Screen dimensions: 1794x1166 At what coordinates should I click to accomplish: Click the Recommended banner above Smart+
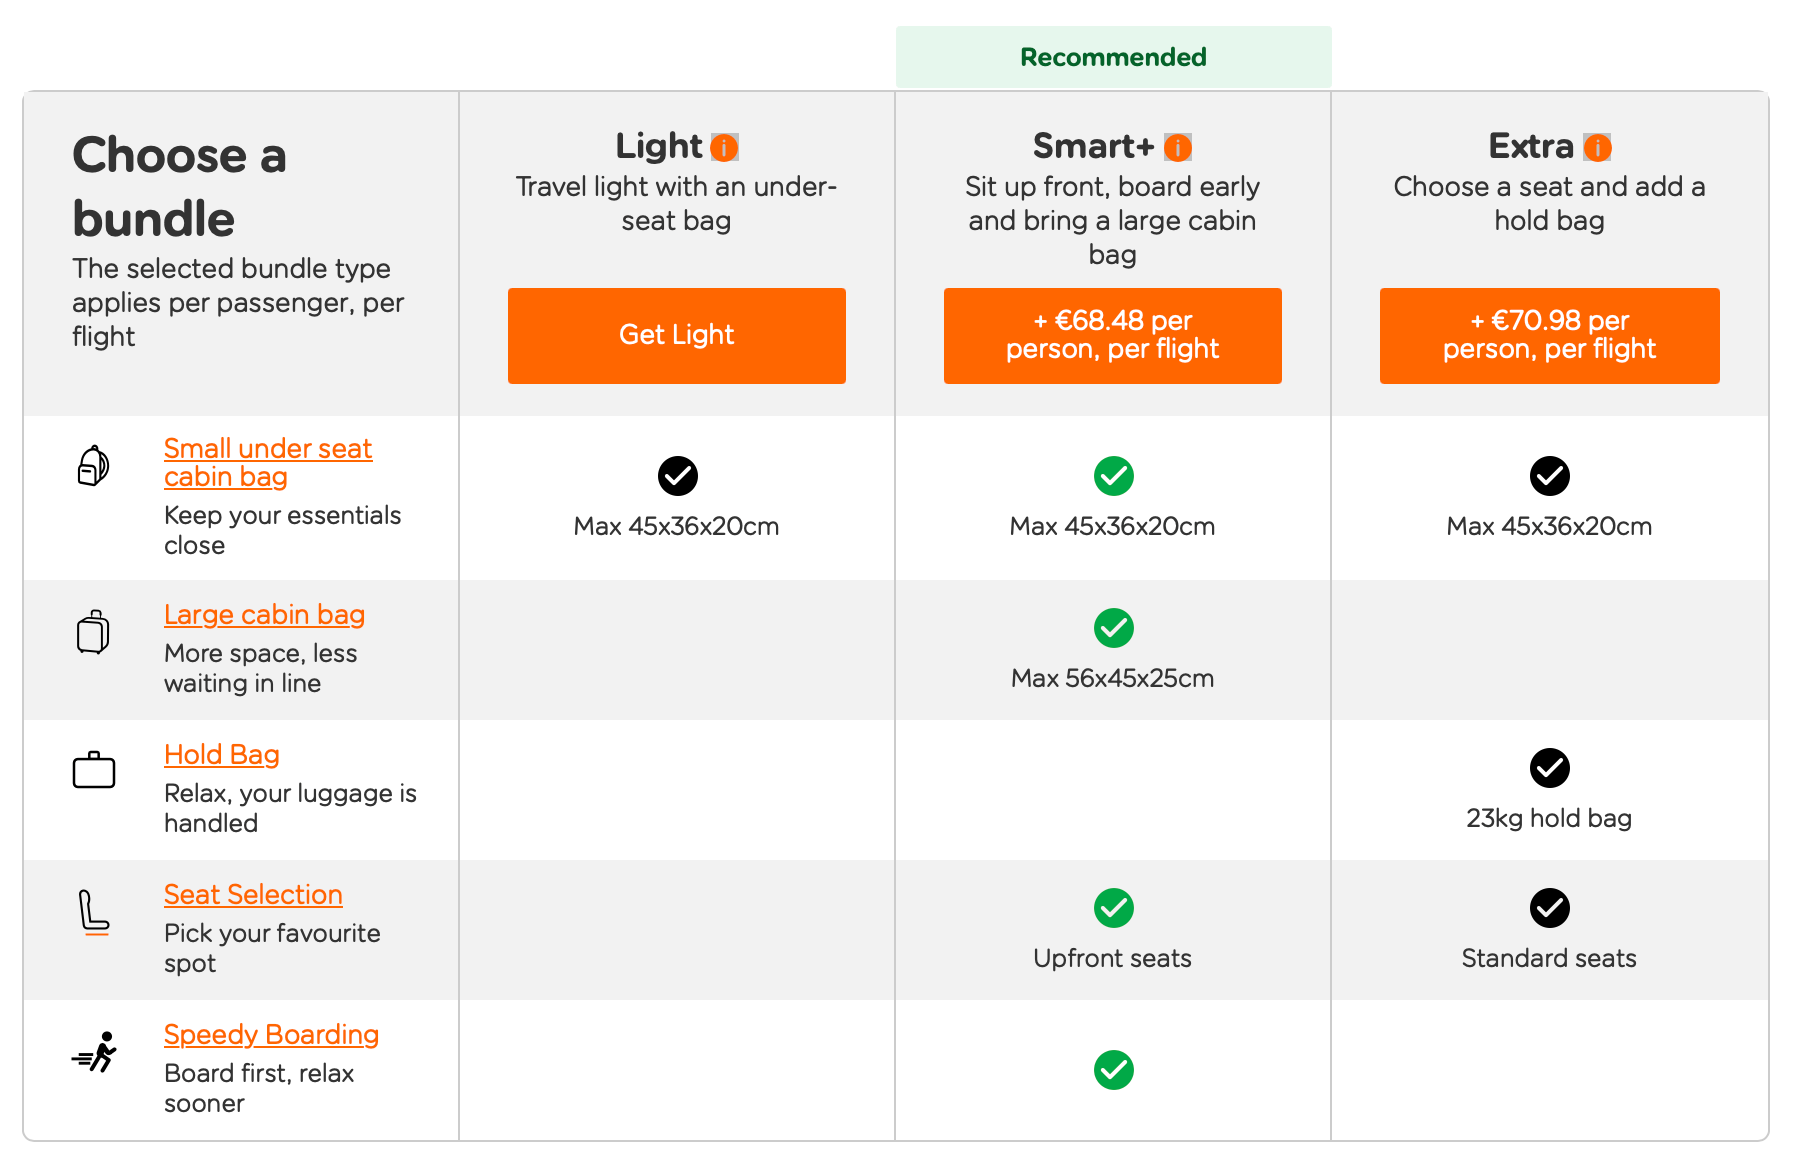[x=1113, y=56]
